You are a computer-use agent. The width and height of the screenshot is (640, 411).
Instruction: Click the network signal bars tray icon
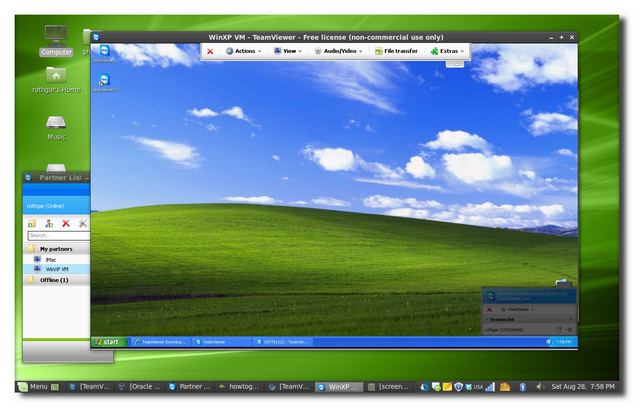click(x=490, y=387)
